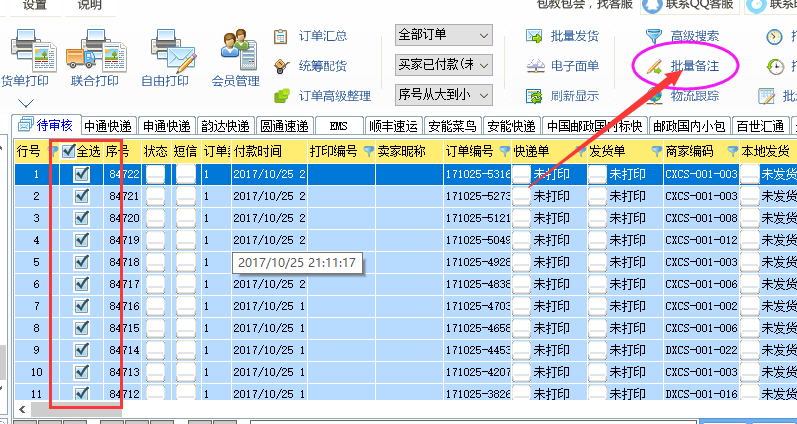Click 统筹配货 distribution planning icon
This screenshot has height=424, width=797.
(281, 66)
